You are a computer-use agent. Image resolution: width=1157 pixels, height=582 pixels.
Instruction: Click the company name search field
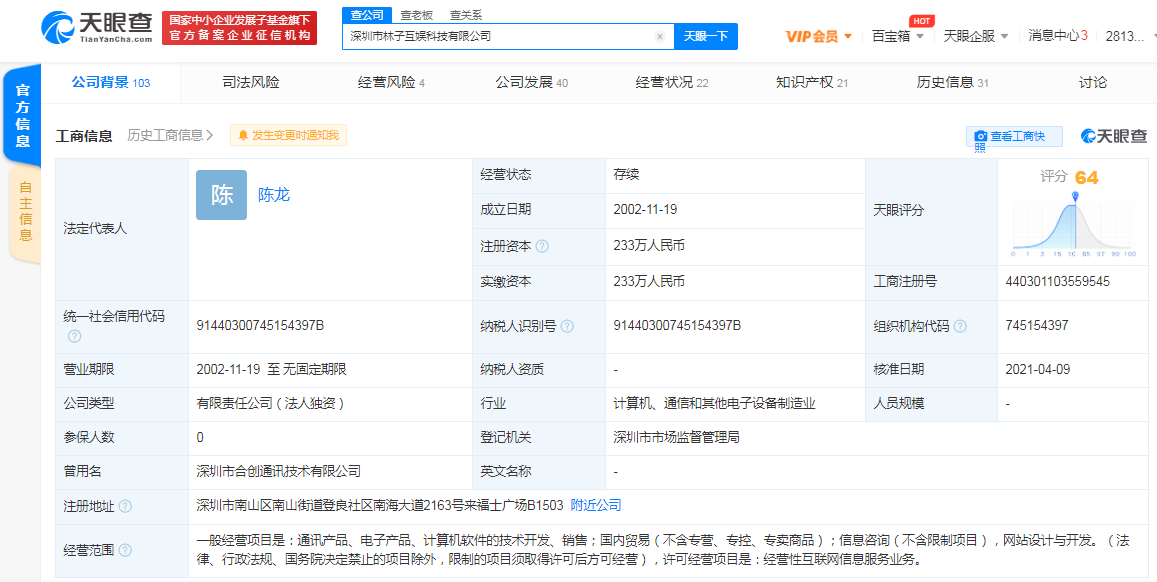tap(500, 36)
